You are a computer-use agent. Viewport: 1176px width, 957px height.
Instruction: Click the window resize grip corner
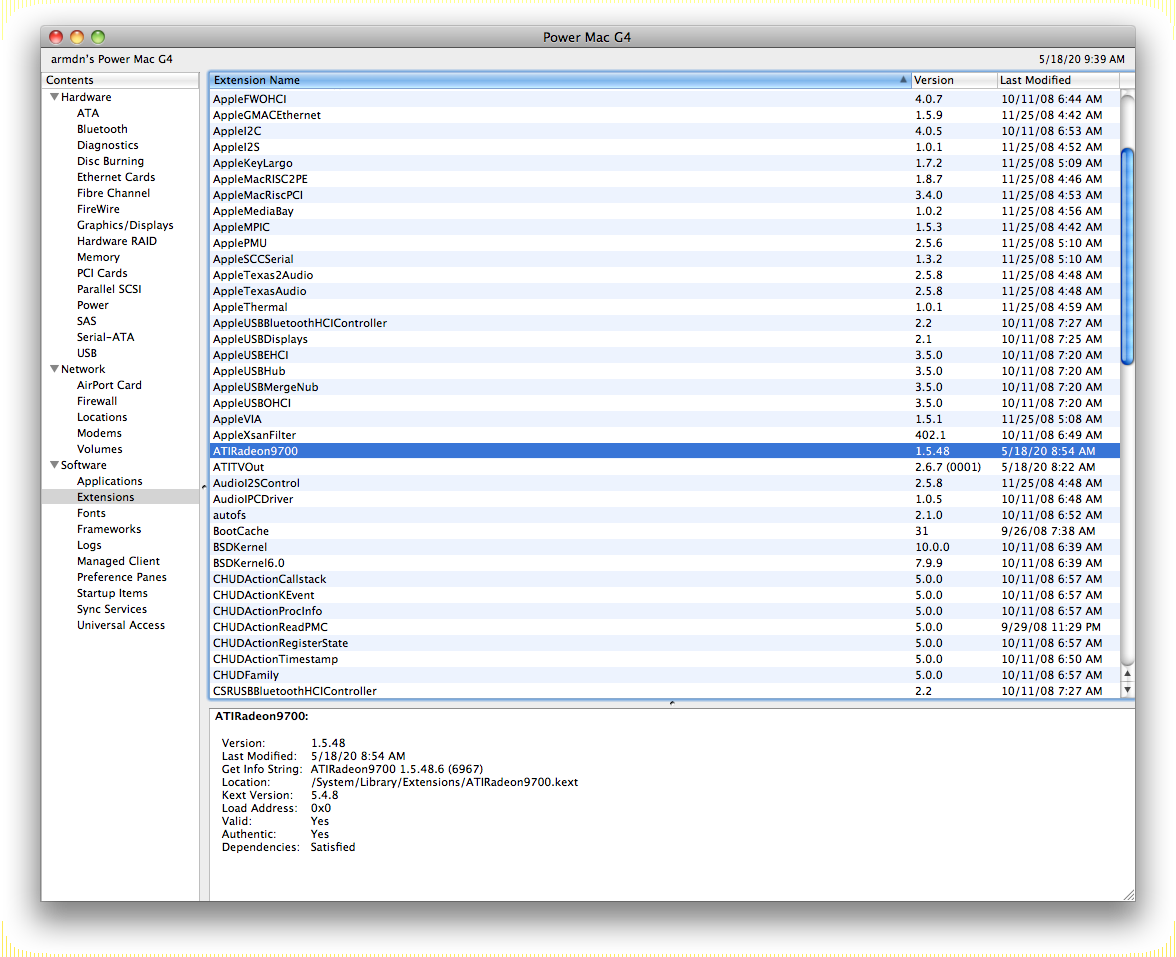[1128, 894]
